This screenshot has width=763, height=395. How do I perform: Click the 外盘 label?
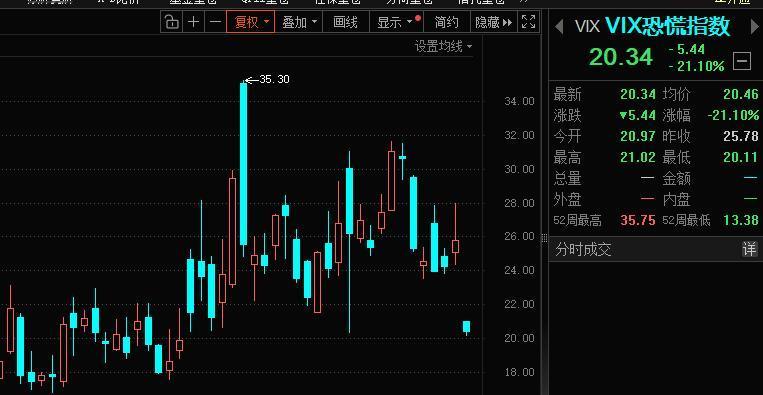pyautogui.click(x=567, y=199)
